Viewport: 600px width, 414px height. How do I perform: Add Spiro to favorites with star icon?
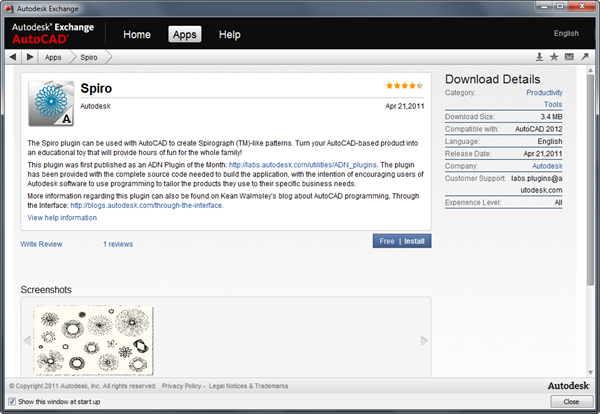pyautogui.click(x=554, y=57)
